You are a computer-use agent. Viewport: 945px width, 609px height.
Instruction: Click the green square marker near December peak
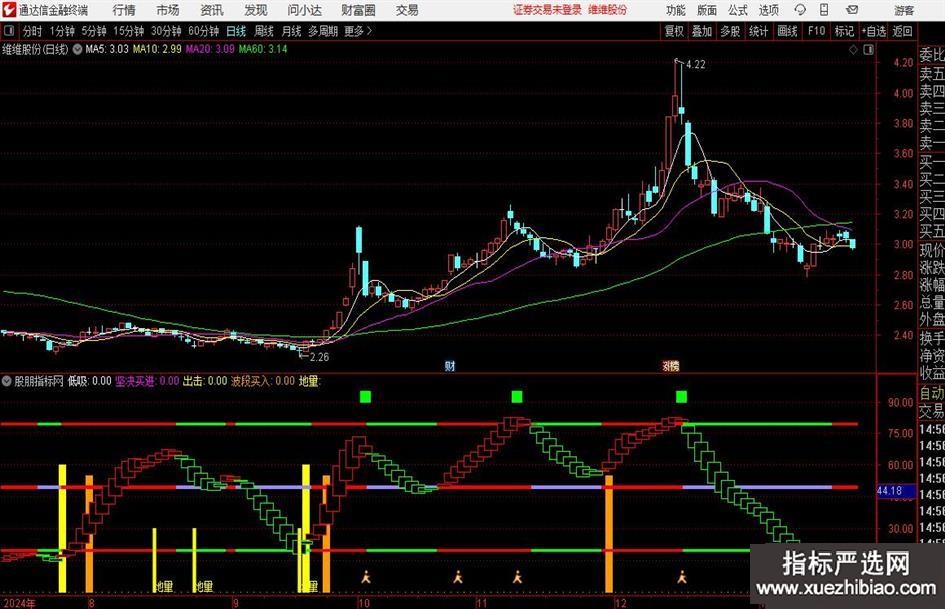click(682, 397)
